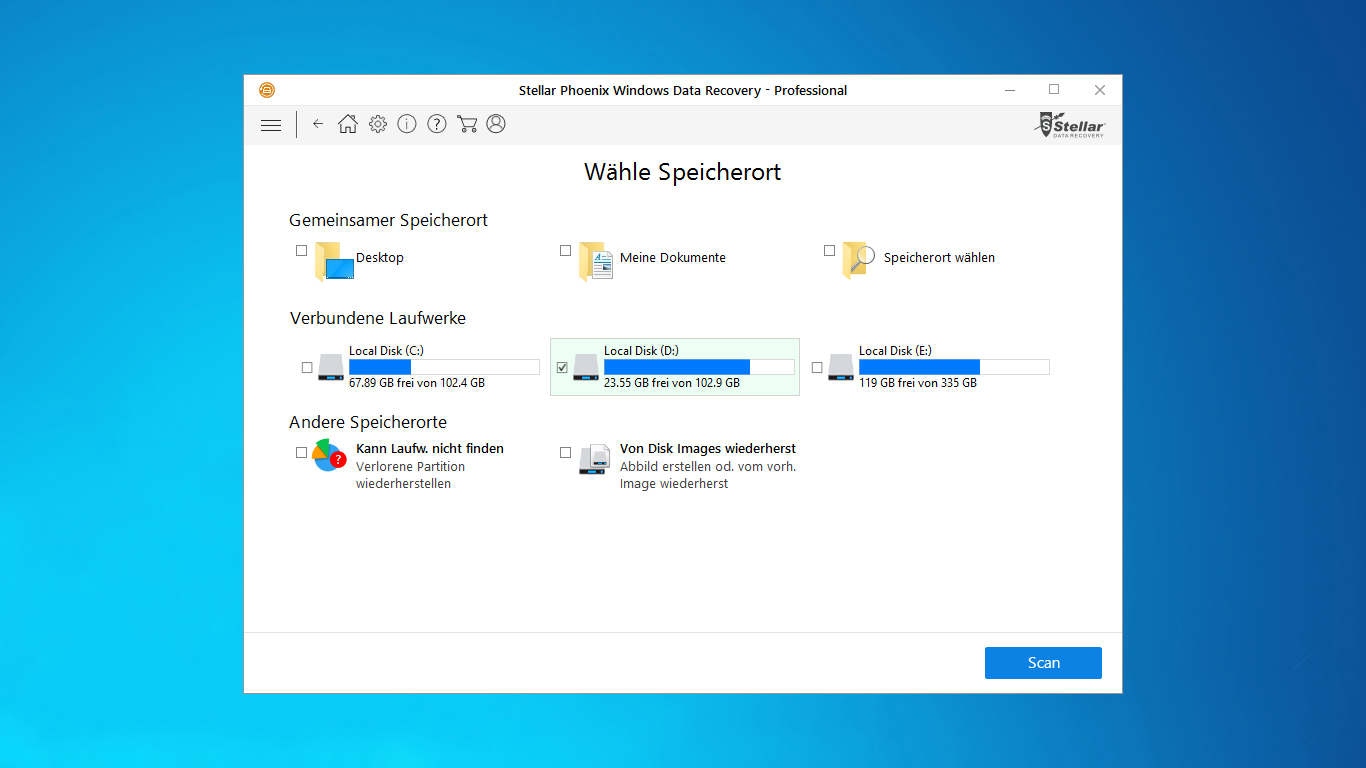Click the Verbundene Laufwerke heading

pyautogui.click(x=378, y=318)
